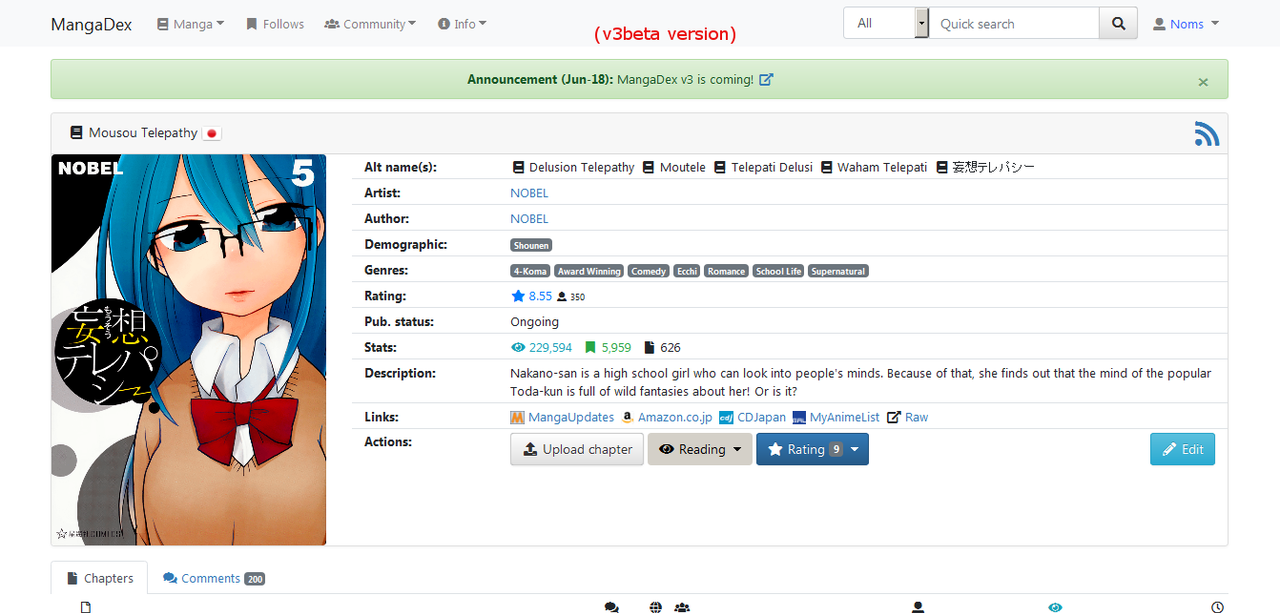Open the Amazon.co.jp link
Viewport: 1280px width, 613px height.
[x=675, y=417]
